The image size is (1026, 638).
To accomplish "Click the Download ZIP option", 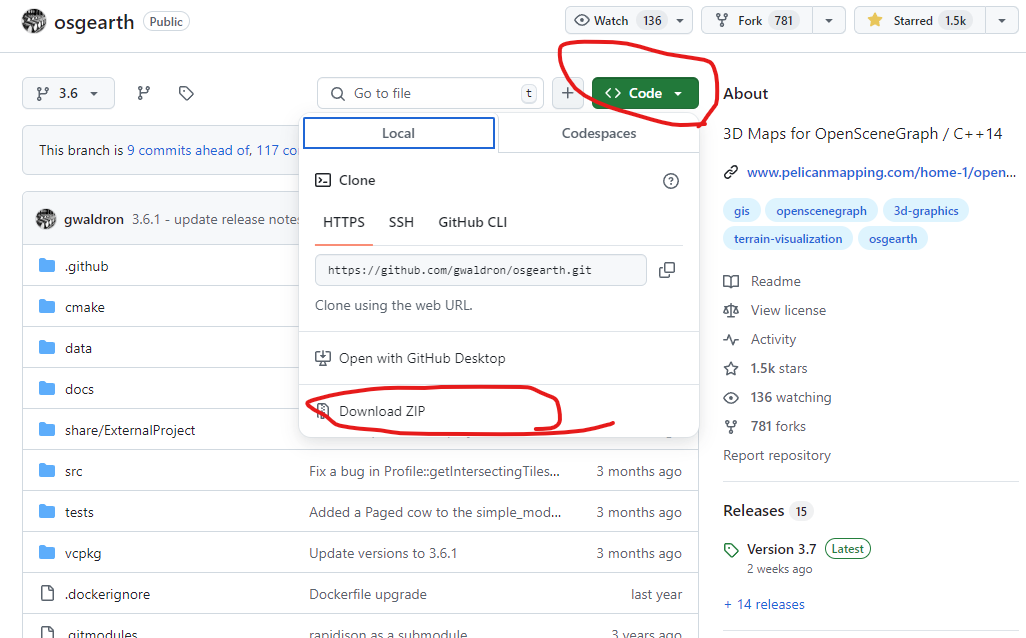I will click(x=381, y=411).
